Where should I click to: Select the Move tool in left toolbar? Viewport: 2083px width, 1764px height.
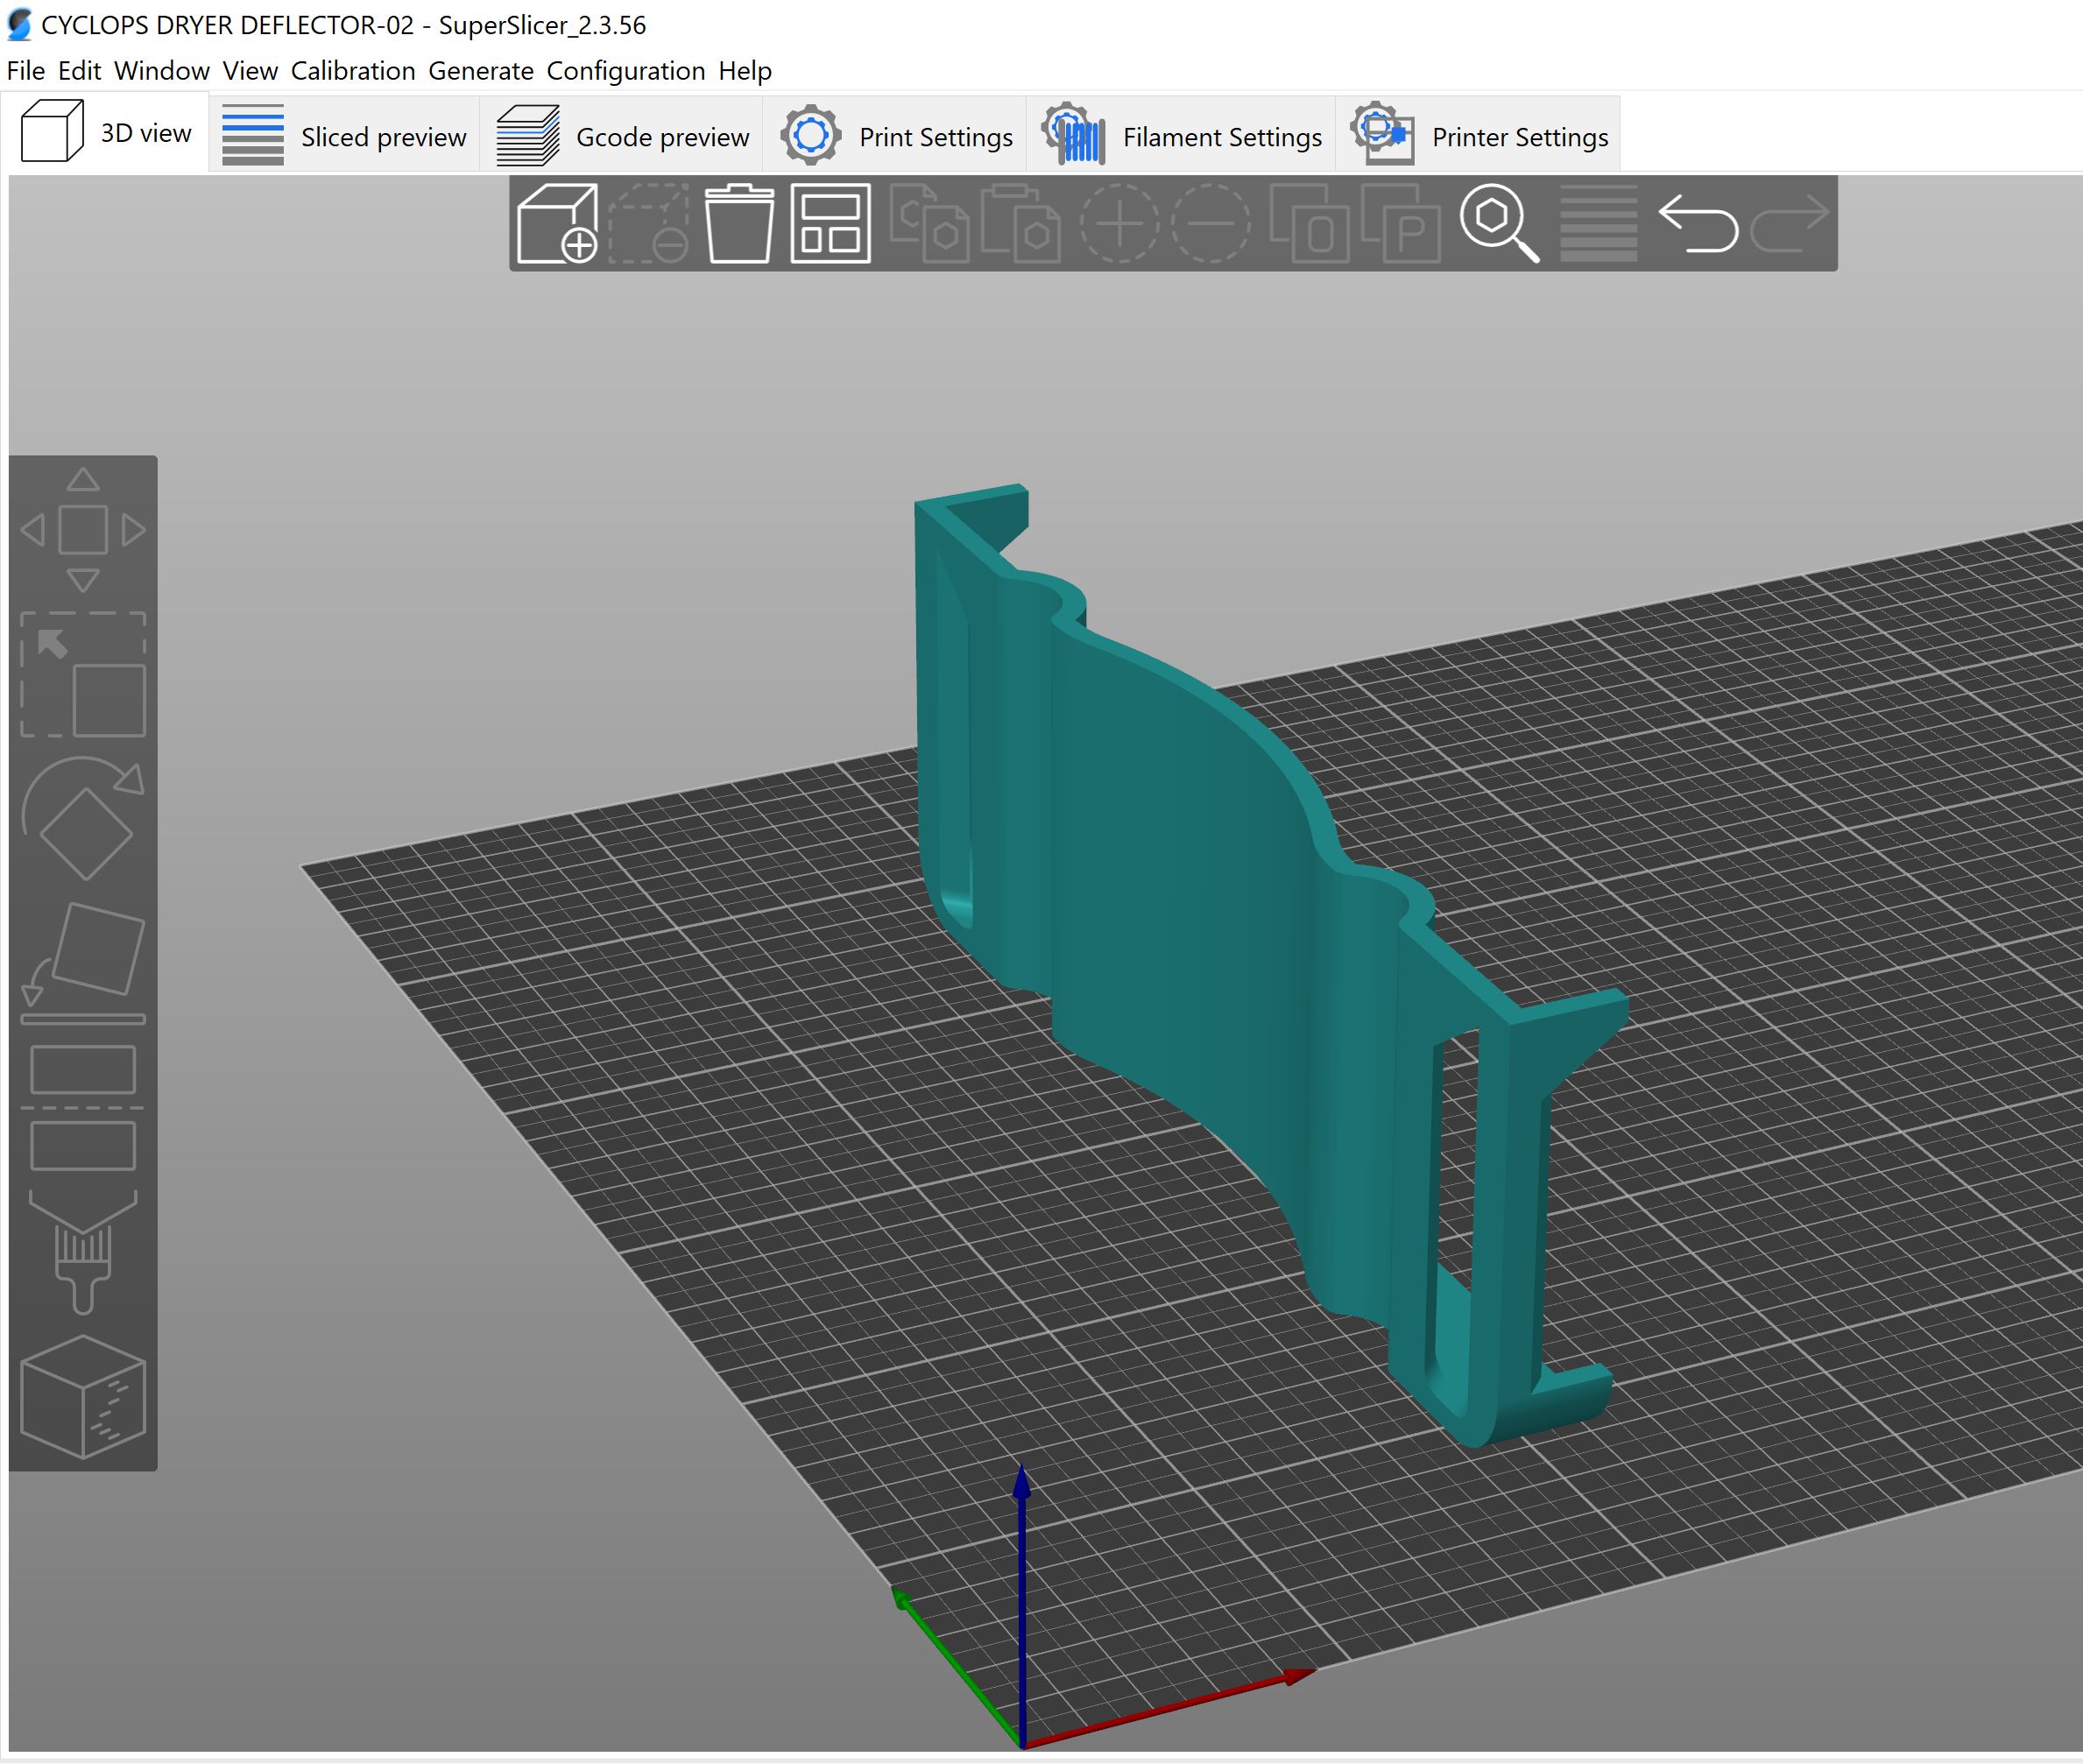coord(83,530)
